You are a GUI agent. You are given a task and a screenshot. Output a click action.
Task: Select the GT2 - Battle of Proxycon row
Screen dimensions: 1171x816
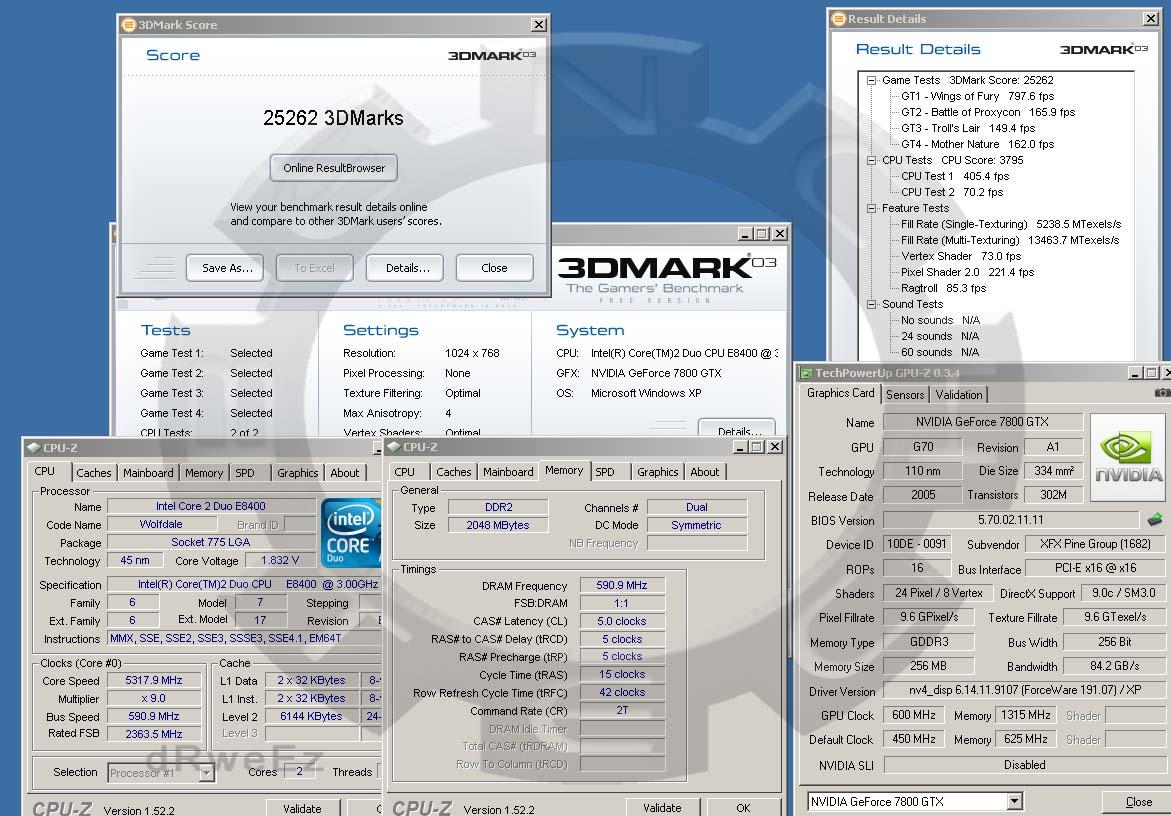988,112
